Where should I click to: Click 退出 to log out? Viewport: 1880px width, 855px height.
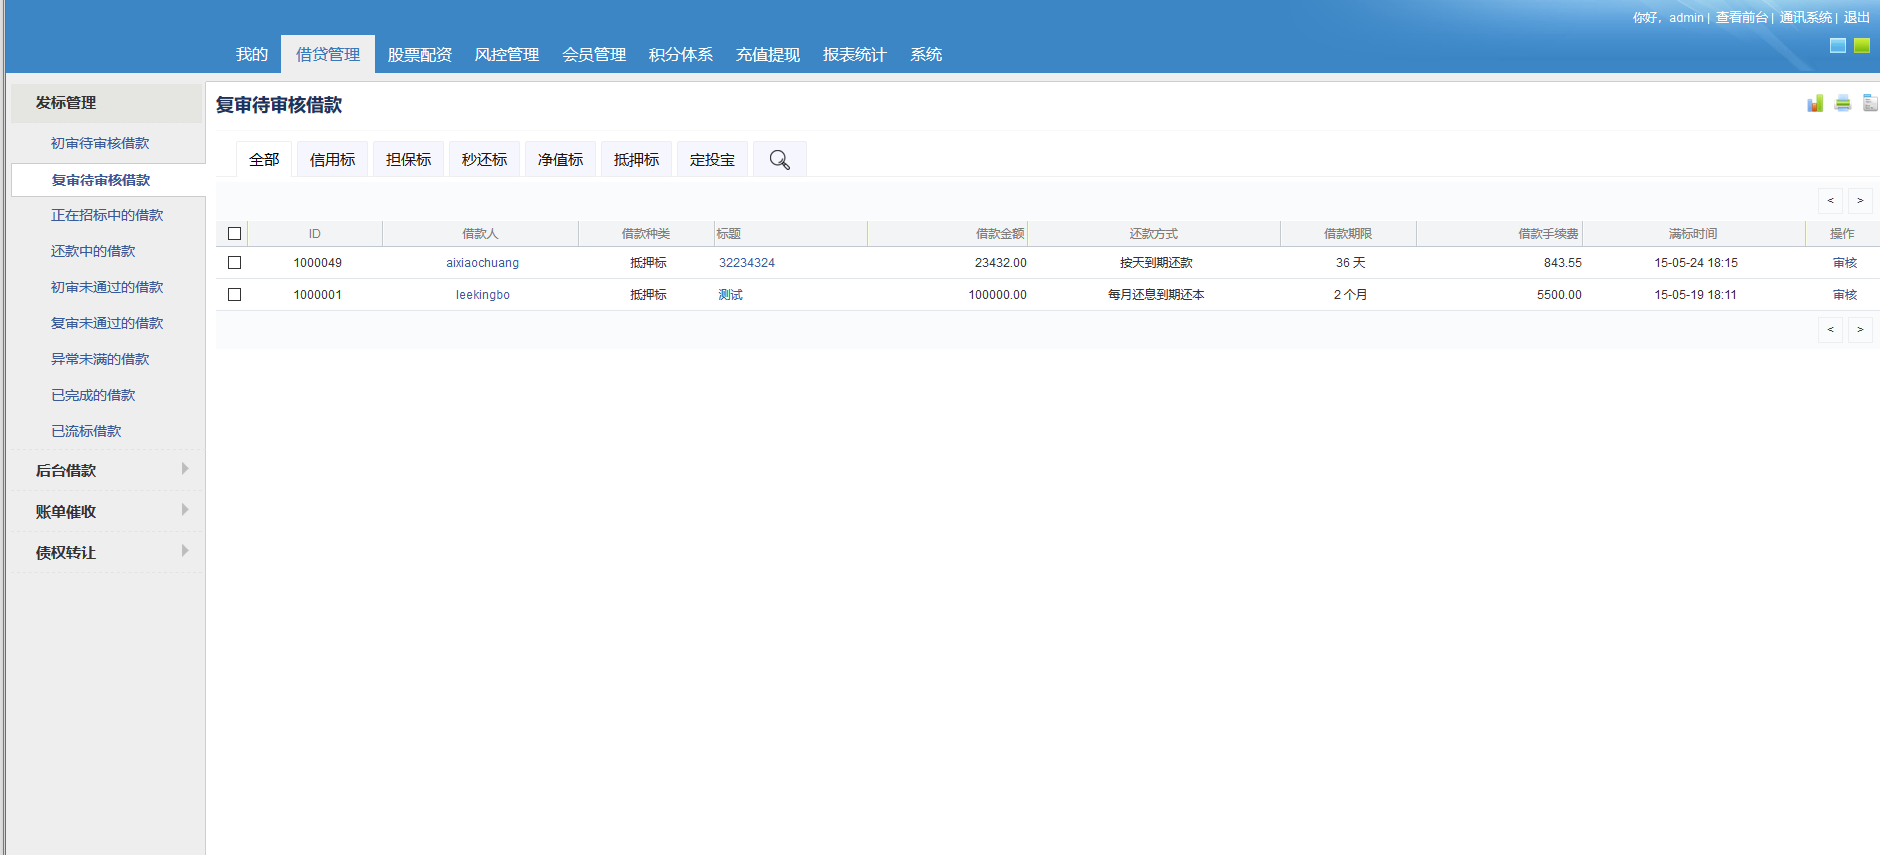coord(1856,18)
